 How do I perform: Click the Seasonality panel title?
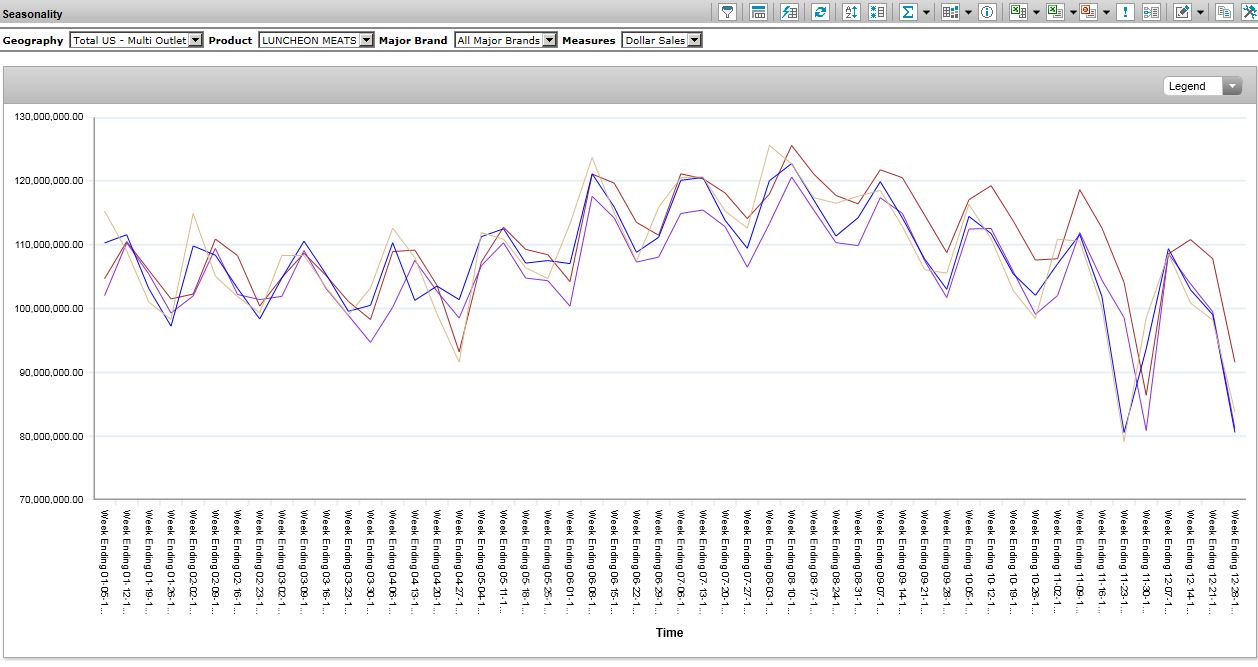[x=32, y=14]
